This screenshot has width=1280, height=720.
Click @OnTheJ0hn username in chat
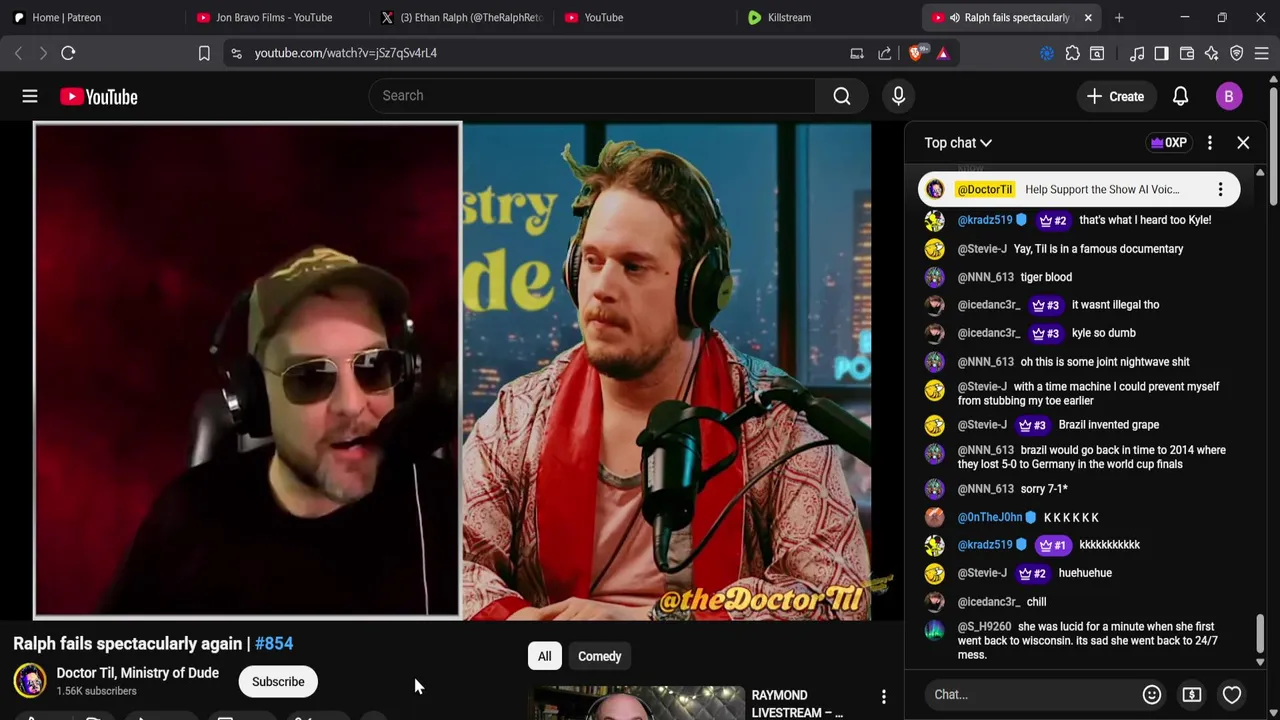point(990,517)
